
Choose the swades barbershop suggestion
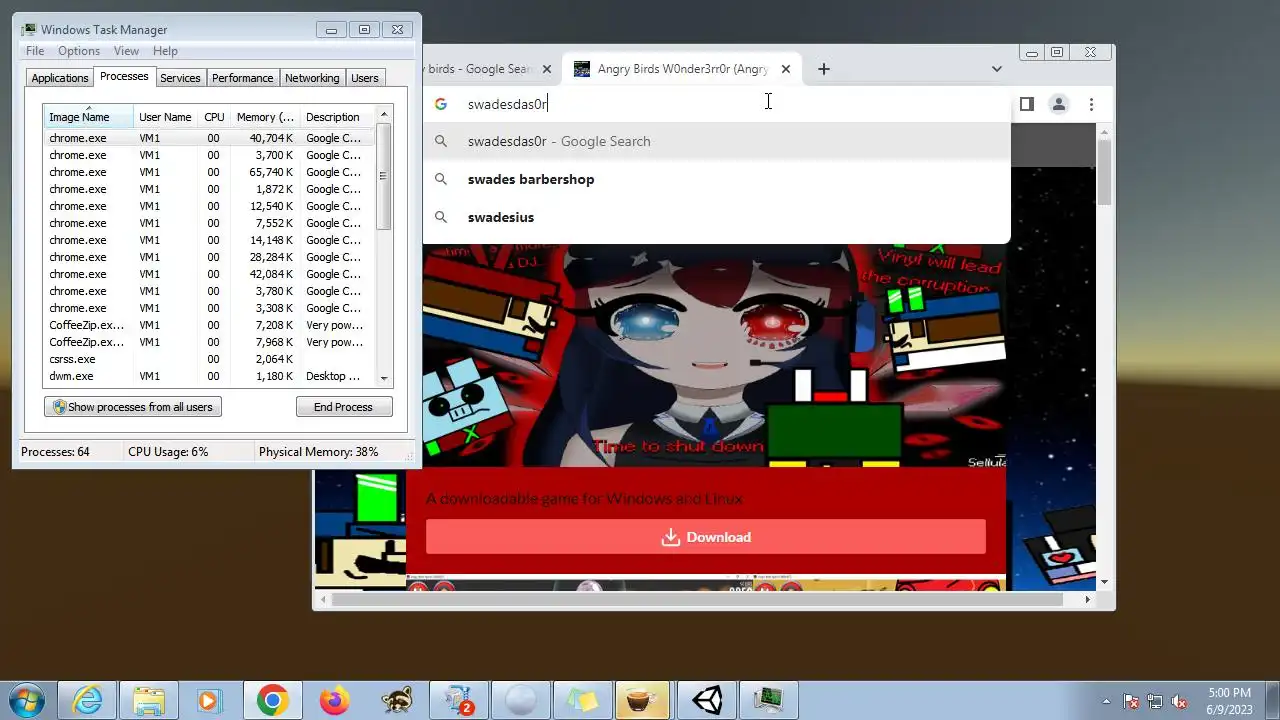[716, 179]
